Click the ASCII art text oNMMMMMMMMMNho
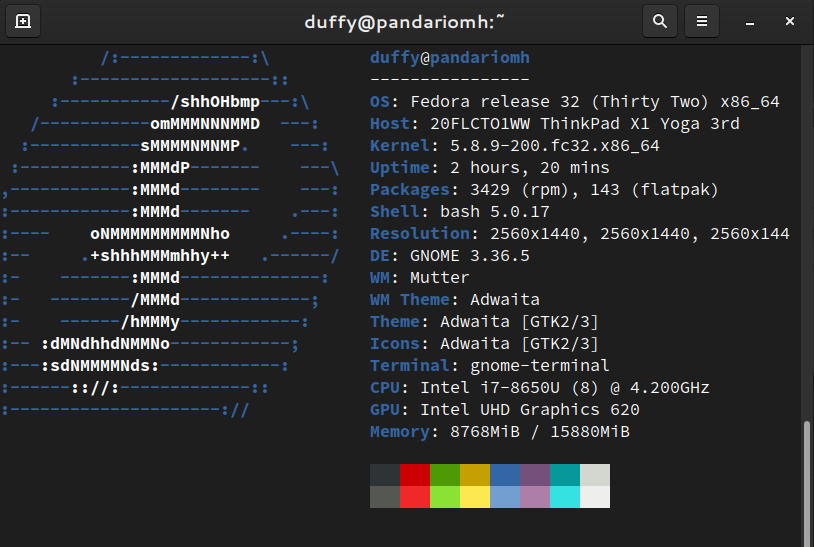This screenshot has height=547, width=814. pos(160,234)
